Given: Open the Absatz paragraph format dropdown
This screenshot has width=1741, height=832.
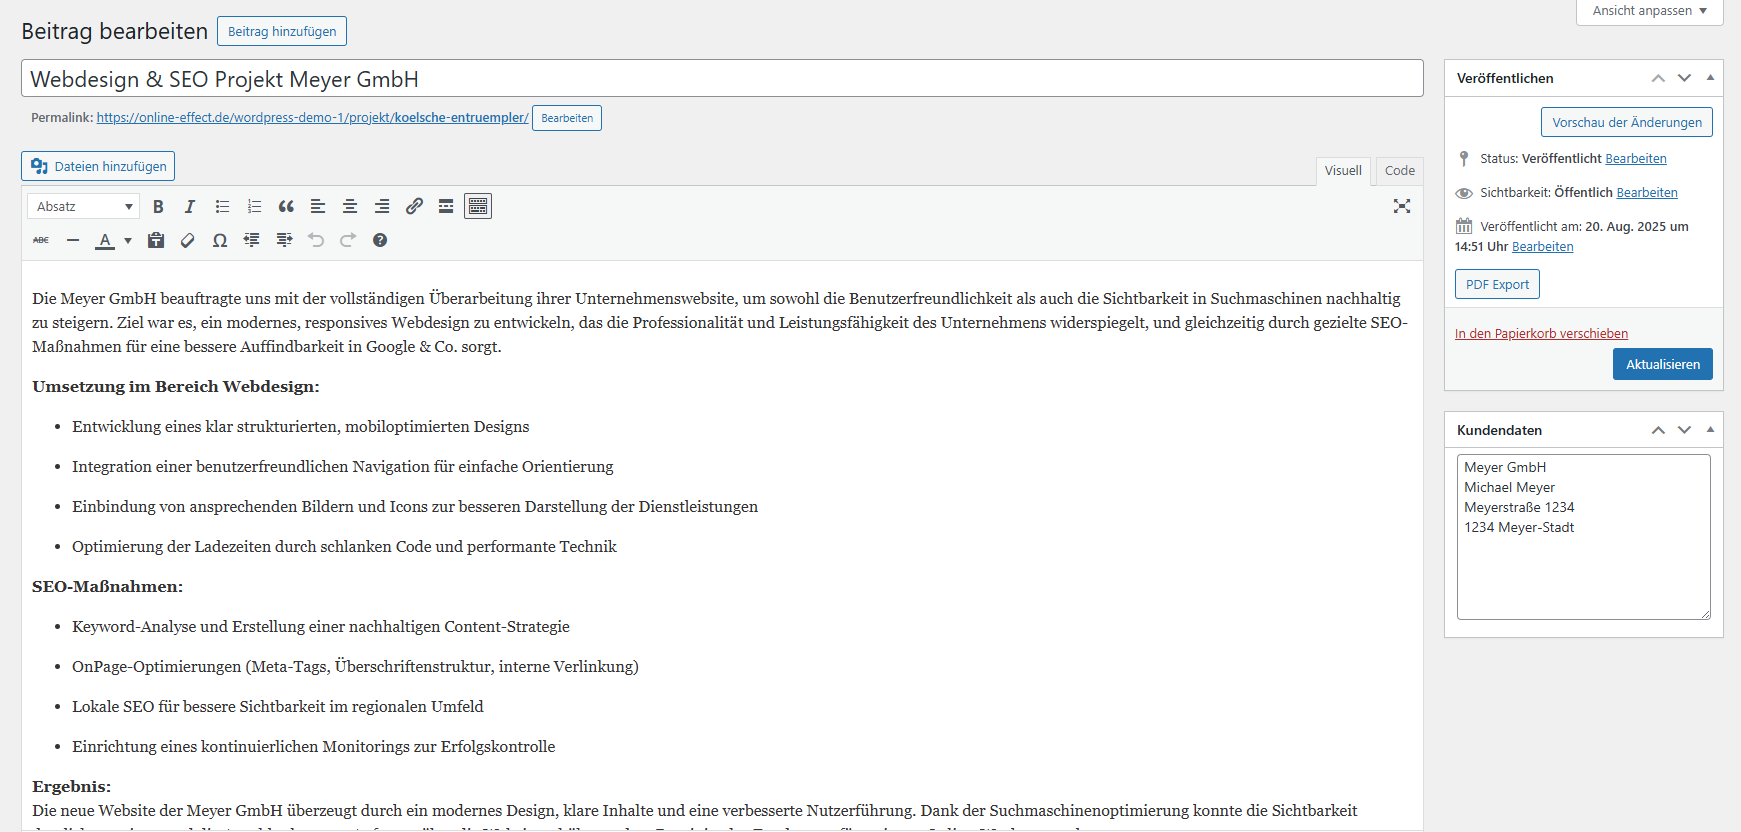Looking at the screenshot, I should (x=84, y=206).
